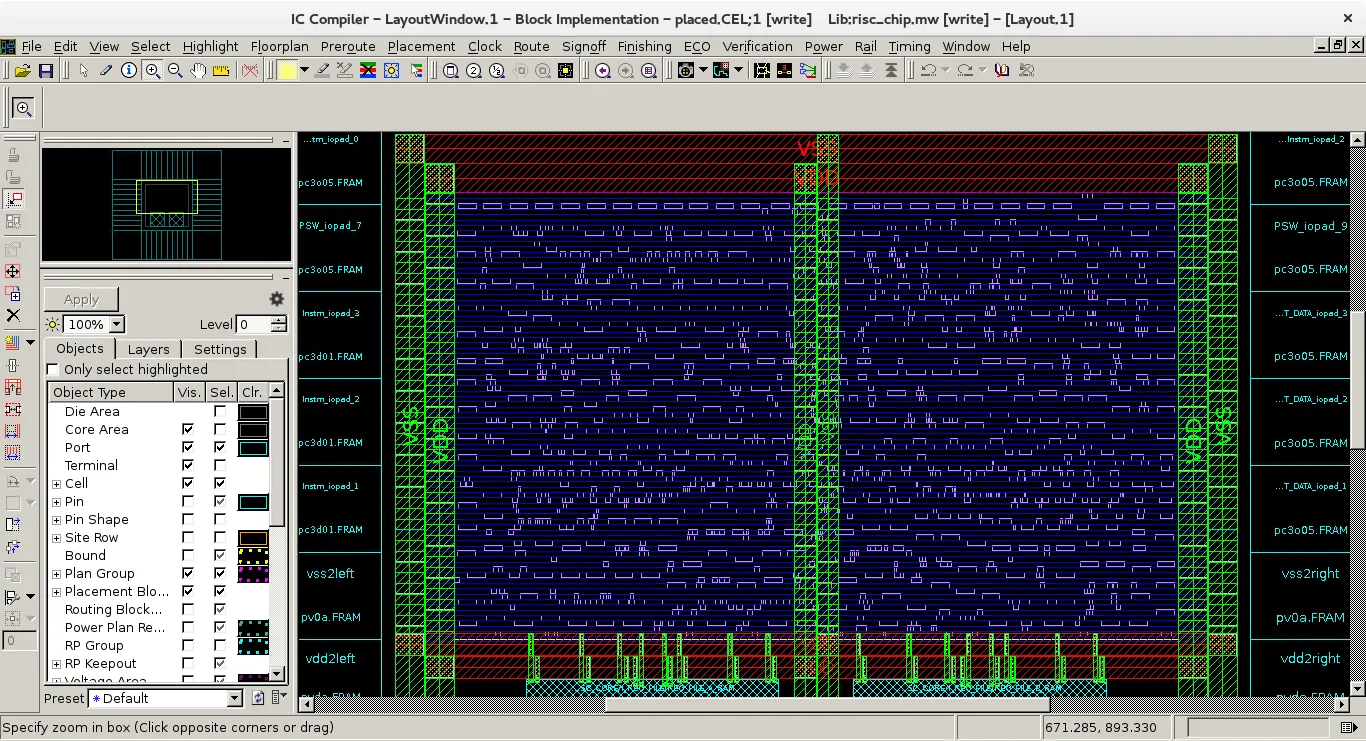Toggle Site Row visibility checkbox
This screenshot has width=1366, height=741.
tap(188, 537)
